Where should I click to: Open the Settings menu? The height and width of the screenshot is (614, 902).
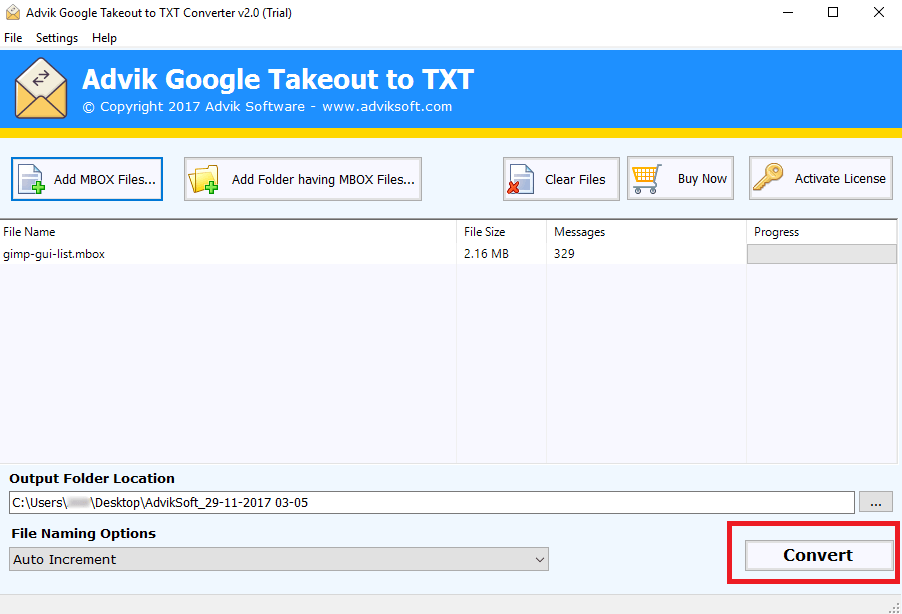[x=57, y=38]
